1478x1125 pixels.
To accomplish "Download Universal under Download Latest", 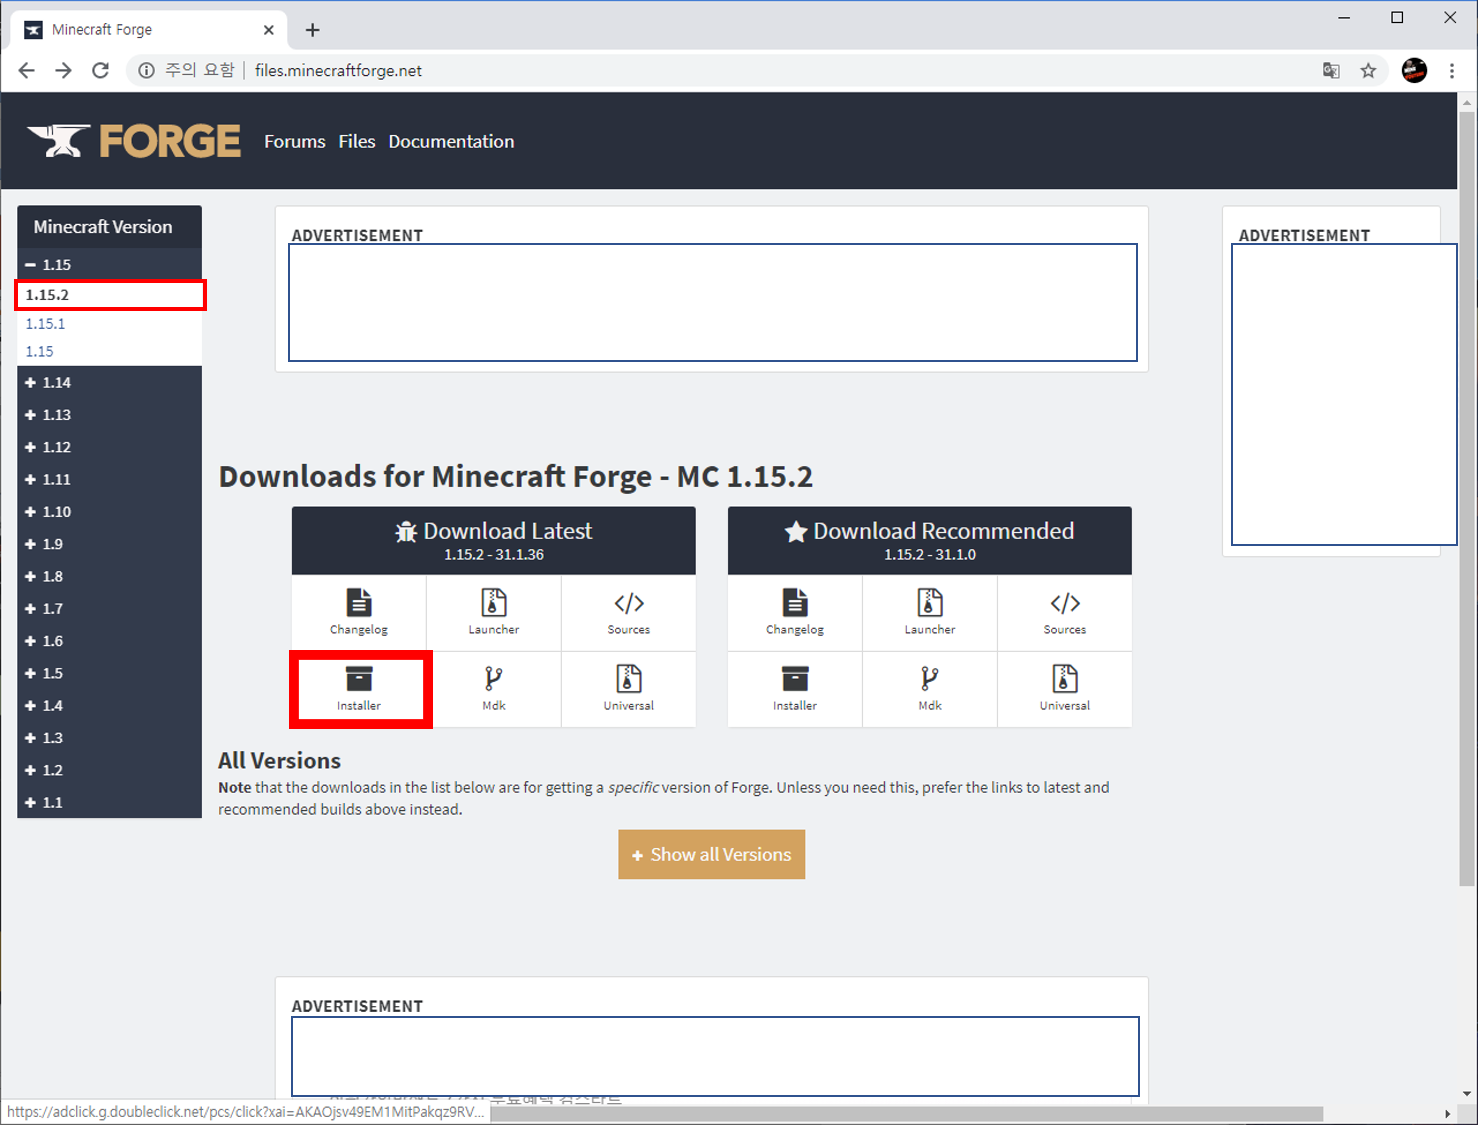I will [629, 689].
